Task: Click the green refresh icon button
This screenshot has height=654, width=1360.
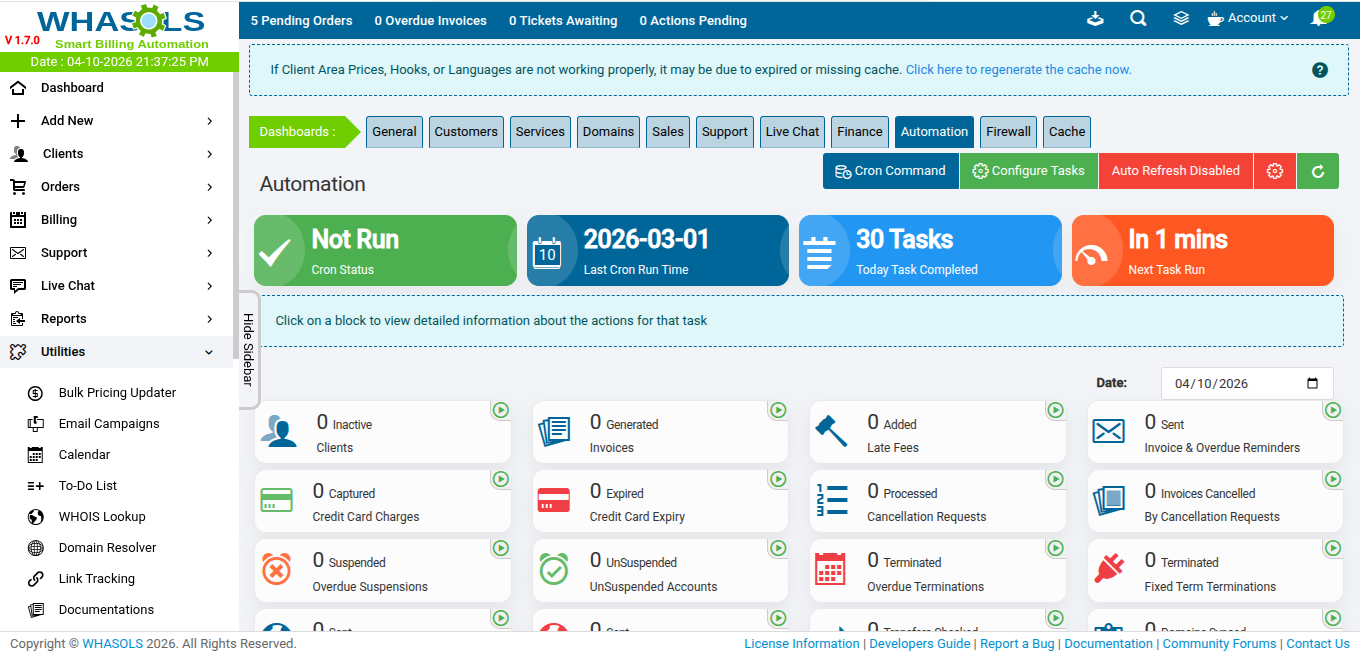Action: pyautogui.click(x=1318, y=171)
